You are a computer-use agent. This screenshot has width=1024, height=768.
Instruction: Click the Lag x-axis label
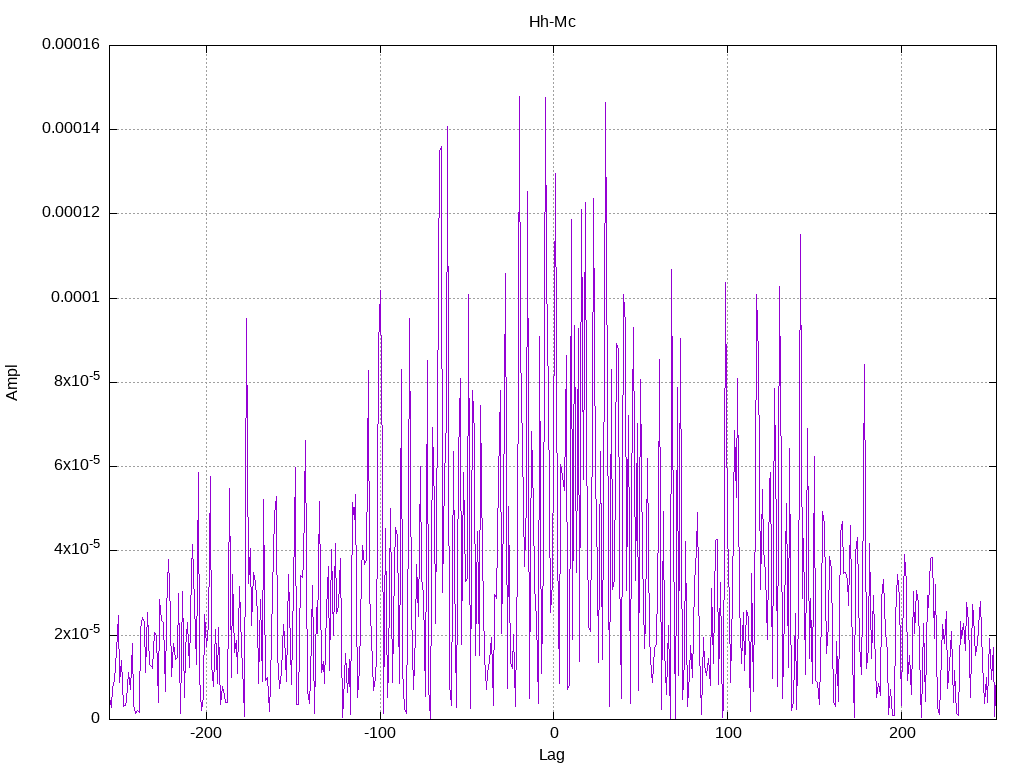click(x=552, y=755)
